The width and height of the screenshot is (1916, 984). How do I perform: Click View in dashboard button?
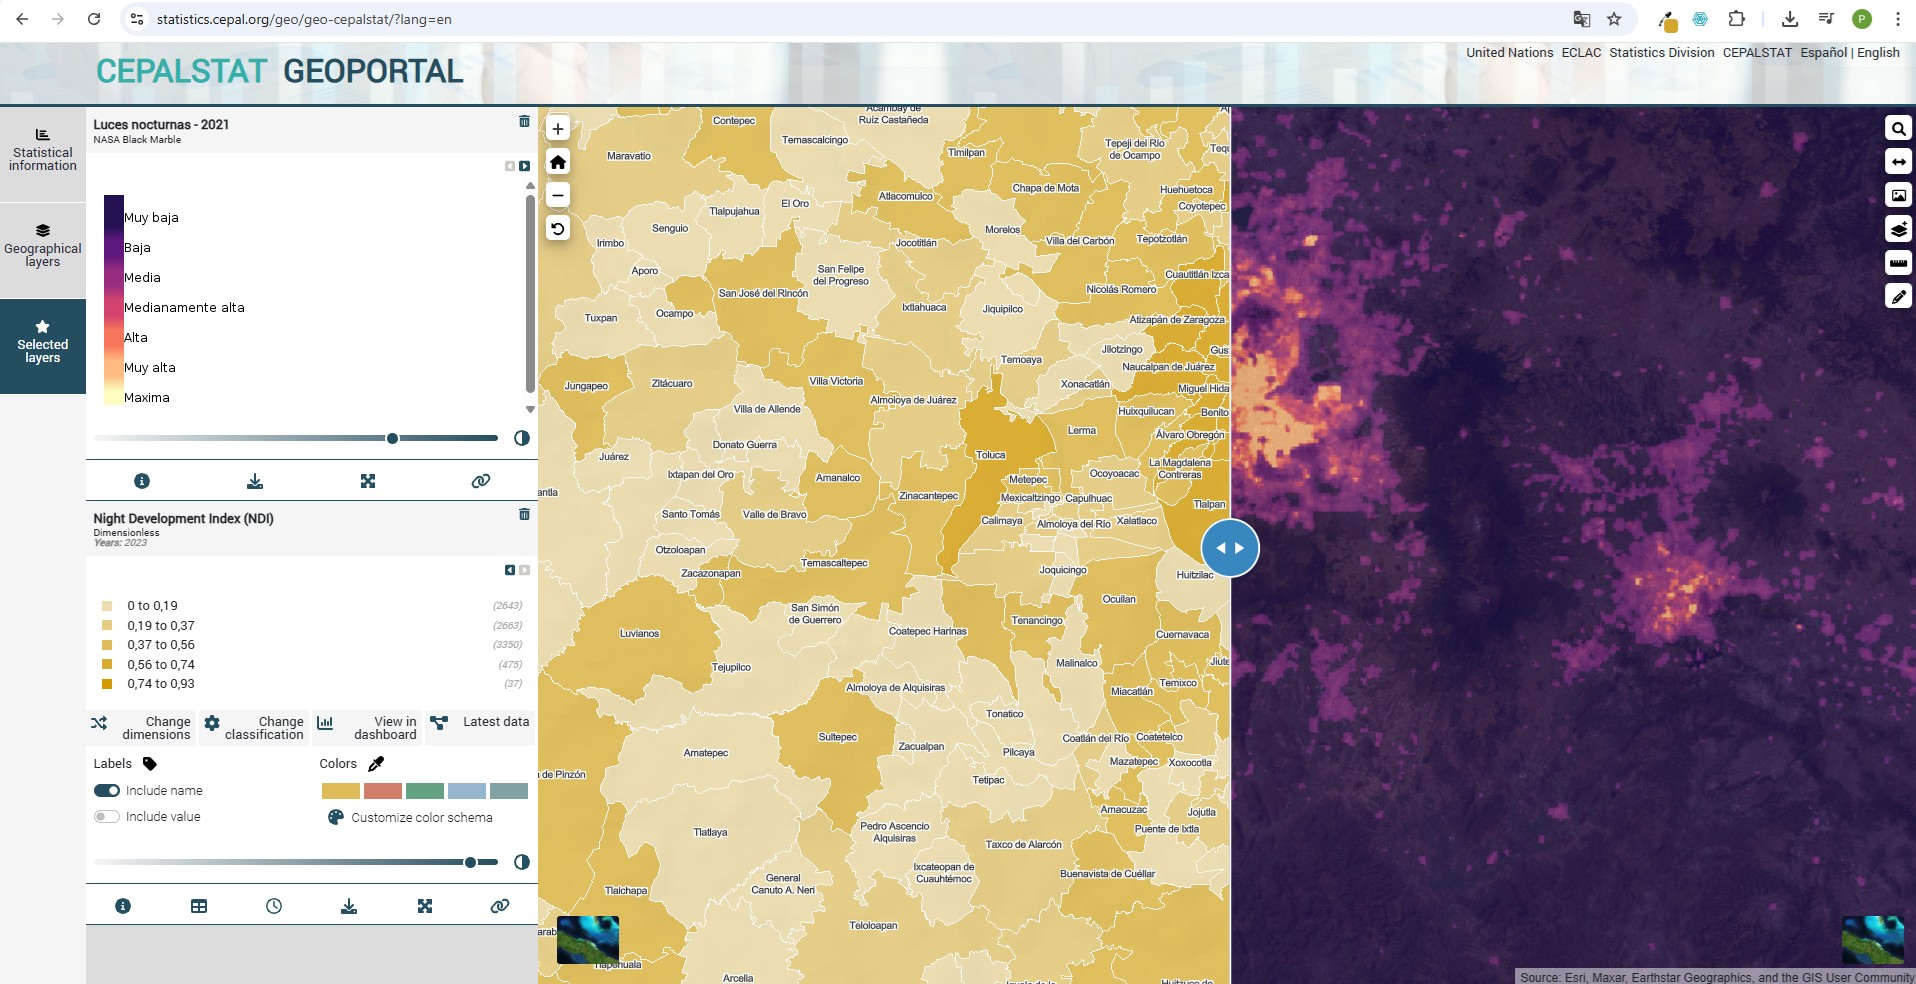click(367, 728)
